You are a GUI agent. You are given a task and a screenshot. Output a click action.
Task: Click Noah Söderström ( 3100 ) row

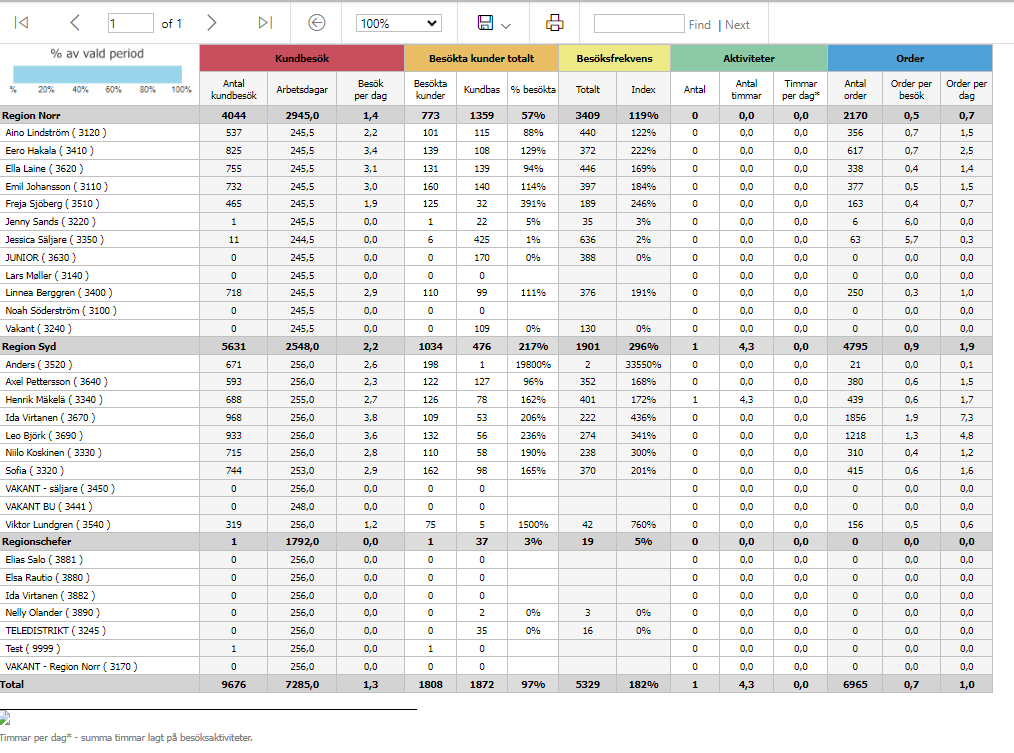496,311
